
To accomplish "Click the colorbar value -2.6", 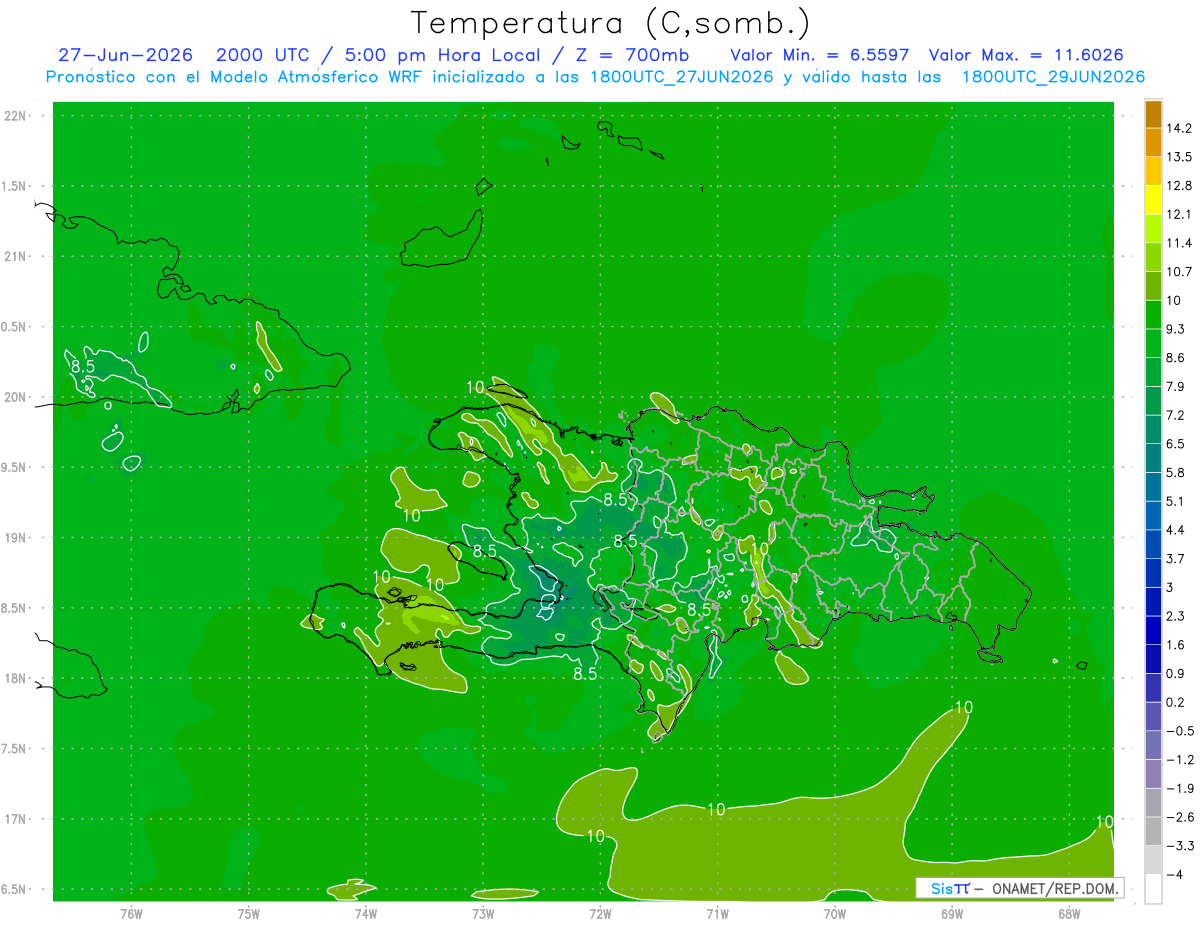I will point(1179,817).
